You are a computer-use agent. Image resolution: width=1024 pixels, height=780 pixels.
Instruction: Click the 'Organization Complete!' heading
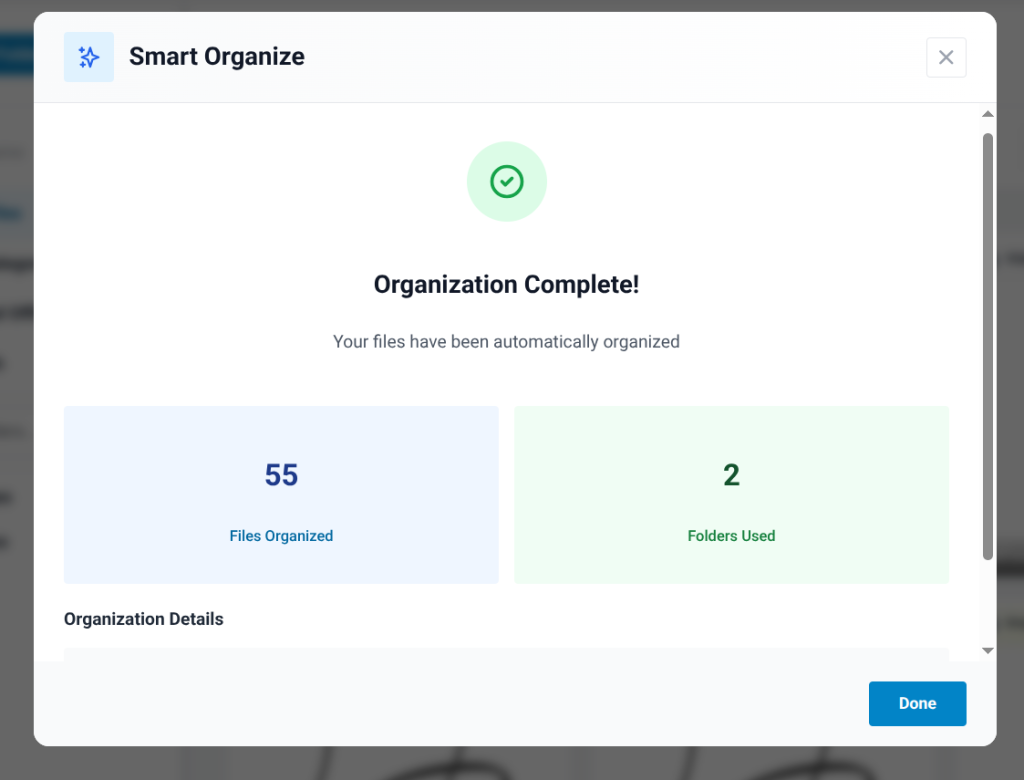[x=506, y=285]
